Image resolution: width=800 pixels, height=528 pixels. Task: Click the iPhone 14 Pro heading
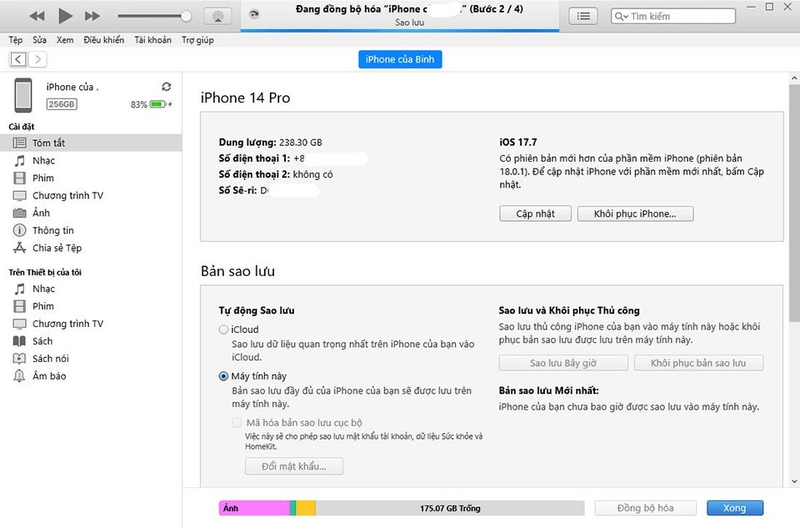pyautogui.click(x=245, y=98)
